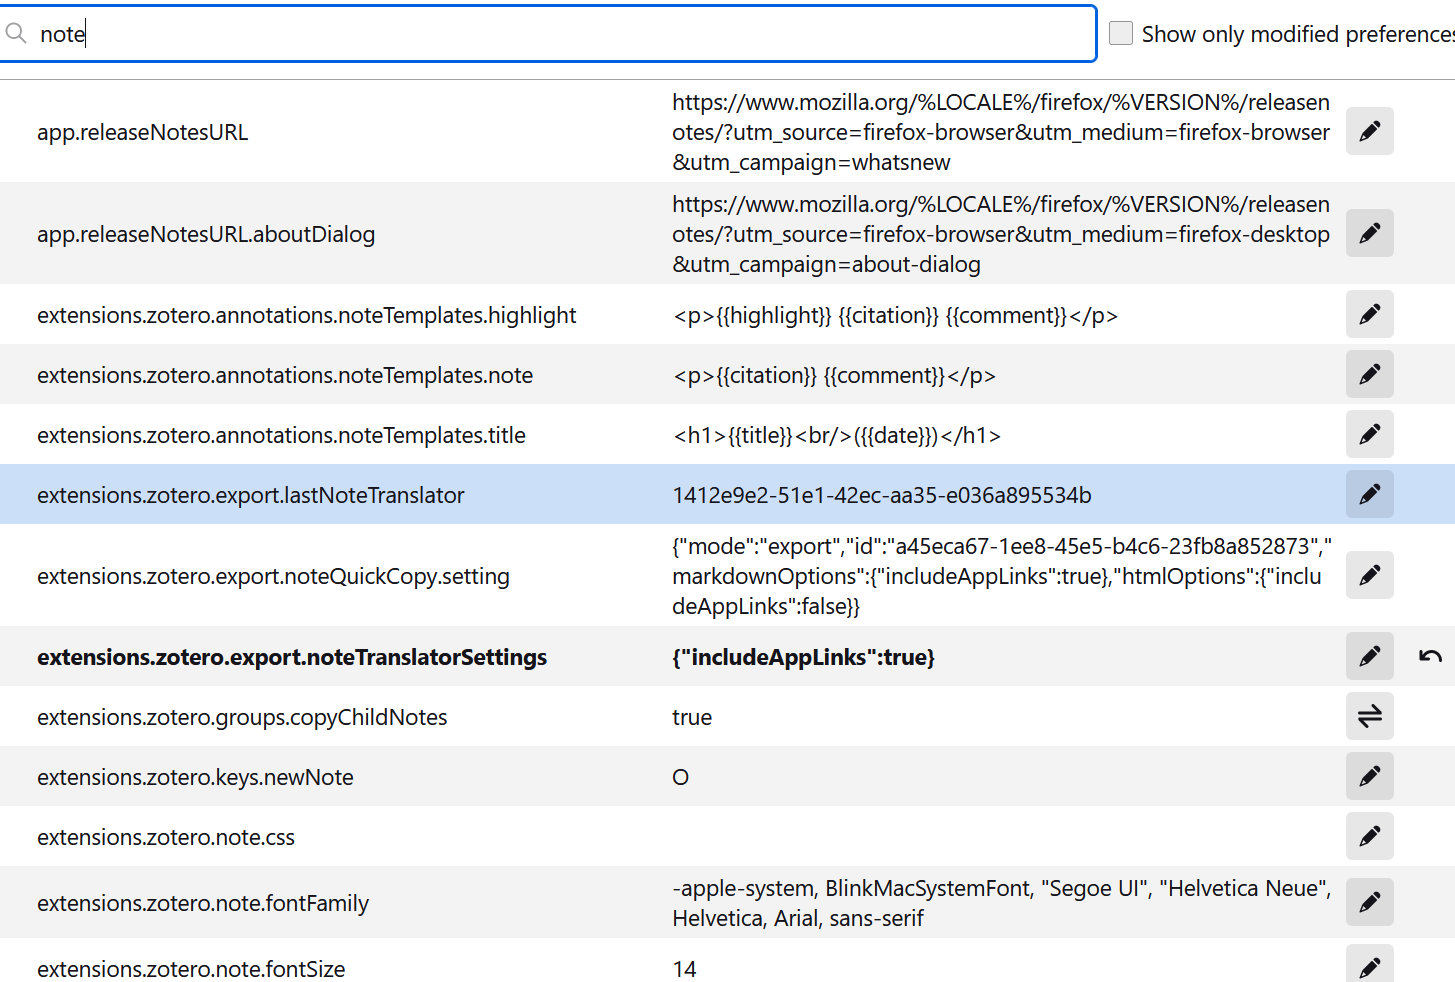Select extensions.zotero.keys.newNote name
The image size is (1455, 982).
(x=195, y=777)
